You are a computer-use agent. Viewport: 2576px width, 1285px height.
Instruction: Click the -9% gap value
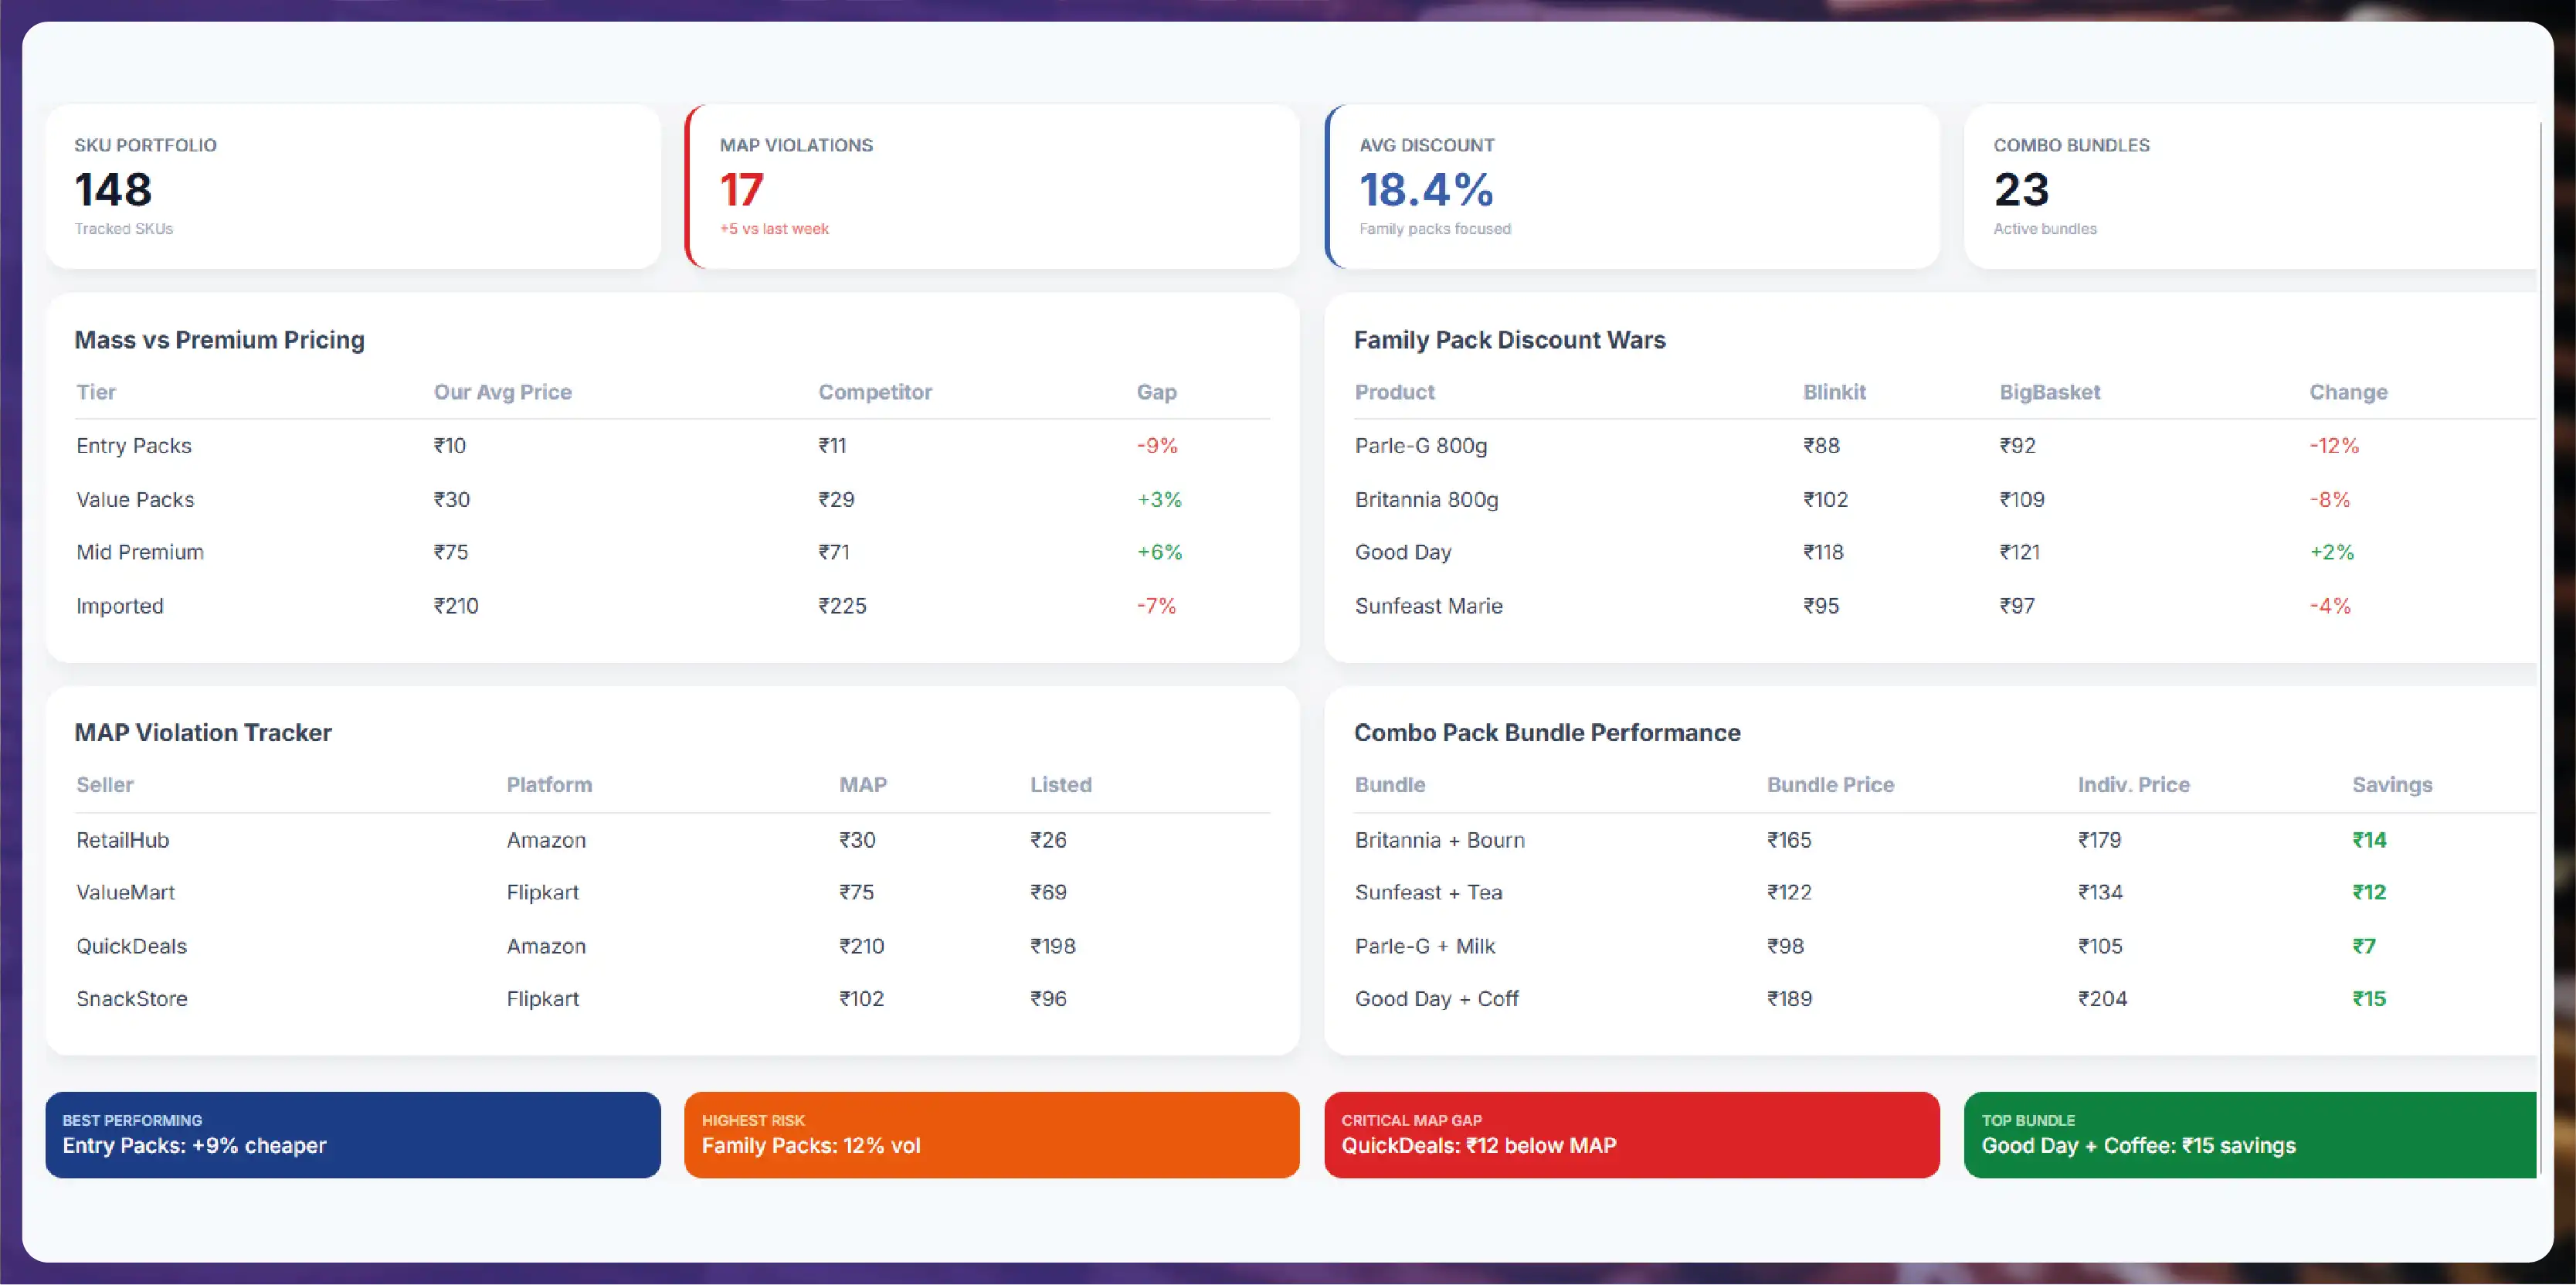point(1157,446)
